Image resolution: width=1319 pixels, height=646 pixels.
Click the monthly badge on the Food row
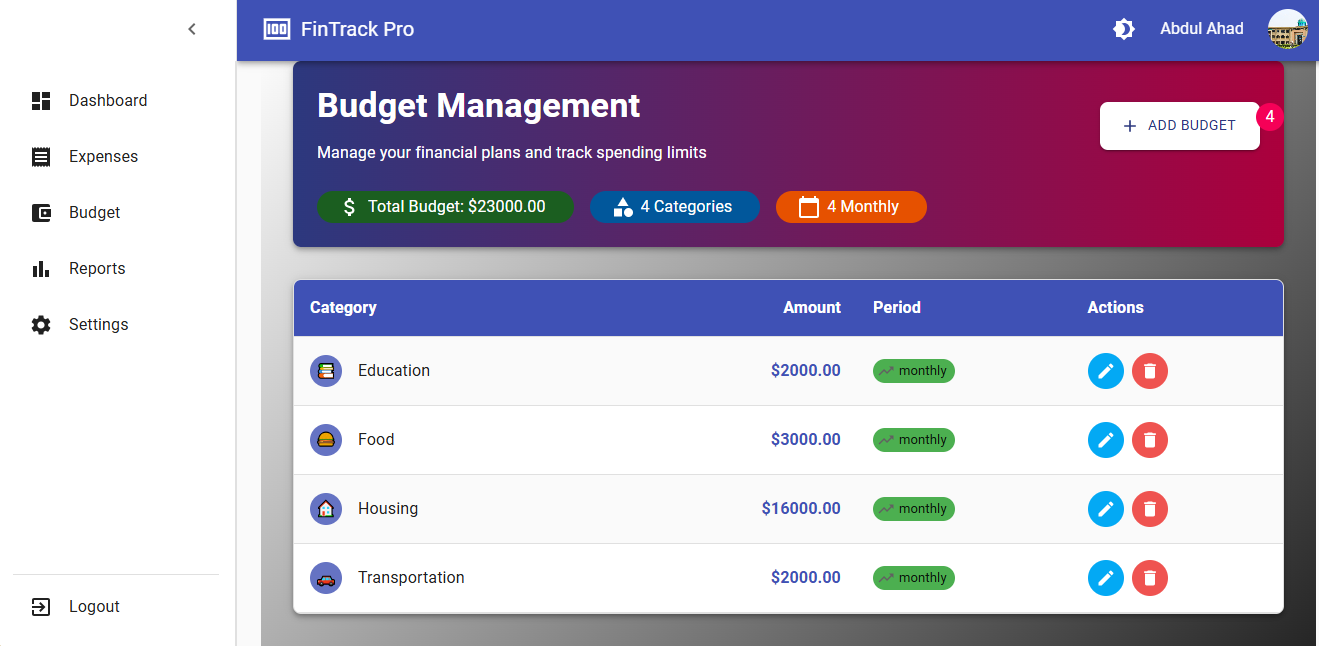[x=913, y=440]
